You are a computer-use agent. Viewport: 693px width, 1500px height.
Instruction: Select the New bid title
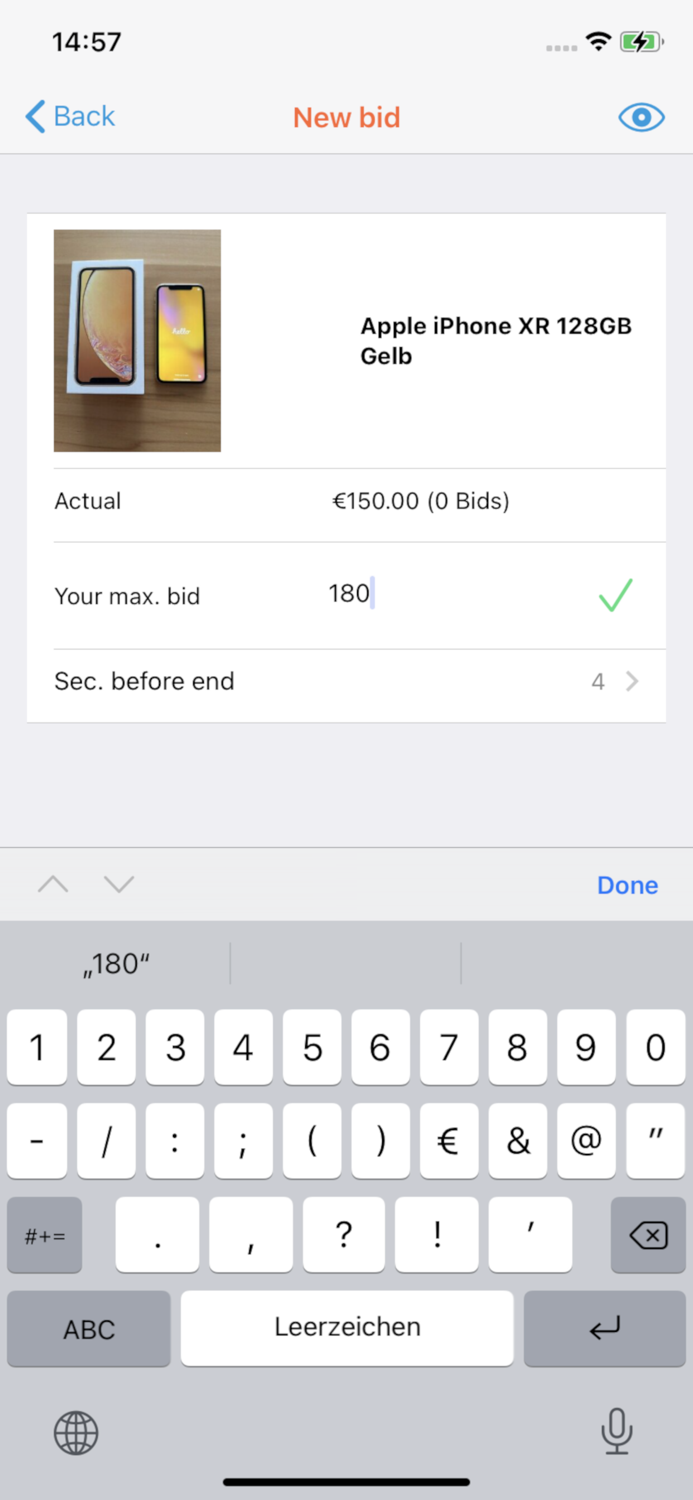[x=346, y=117]
